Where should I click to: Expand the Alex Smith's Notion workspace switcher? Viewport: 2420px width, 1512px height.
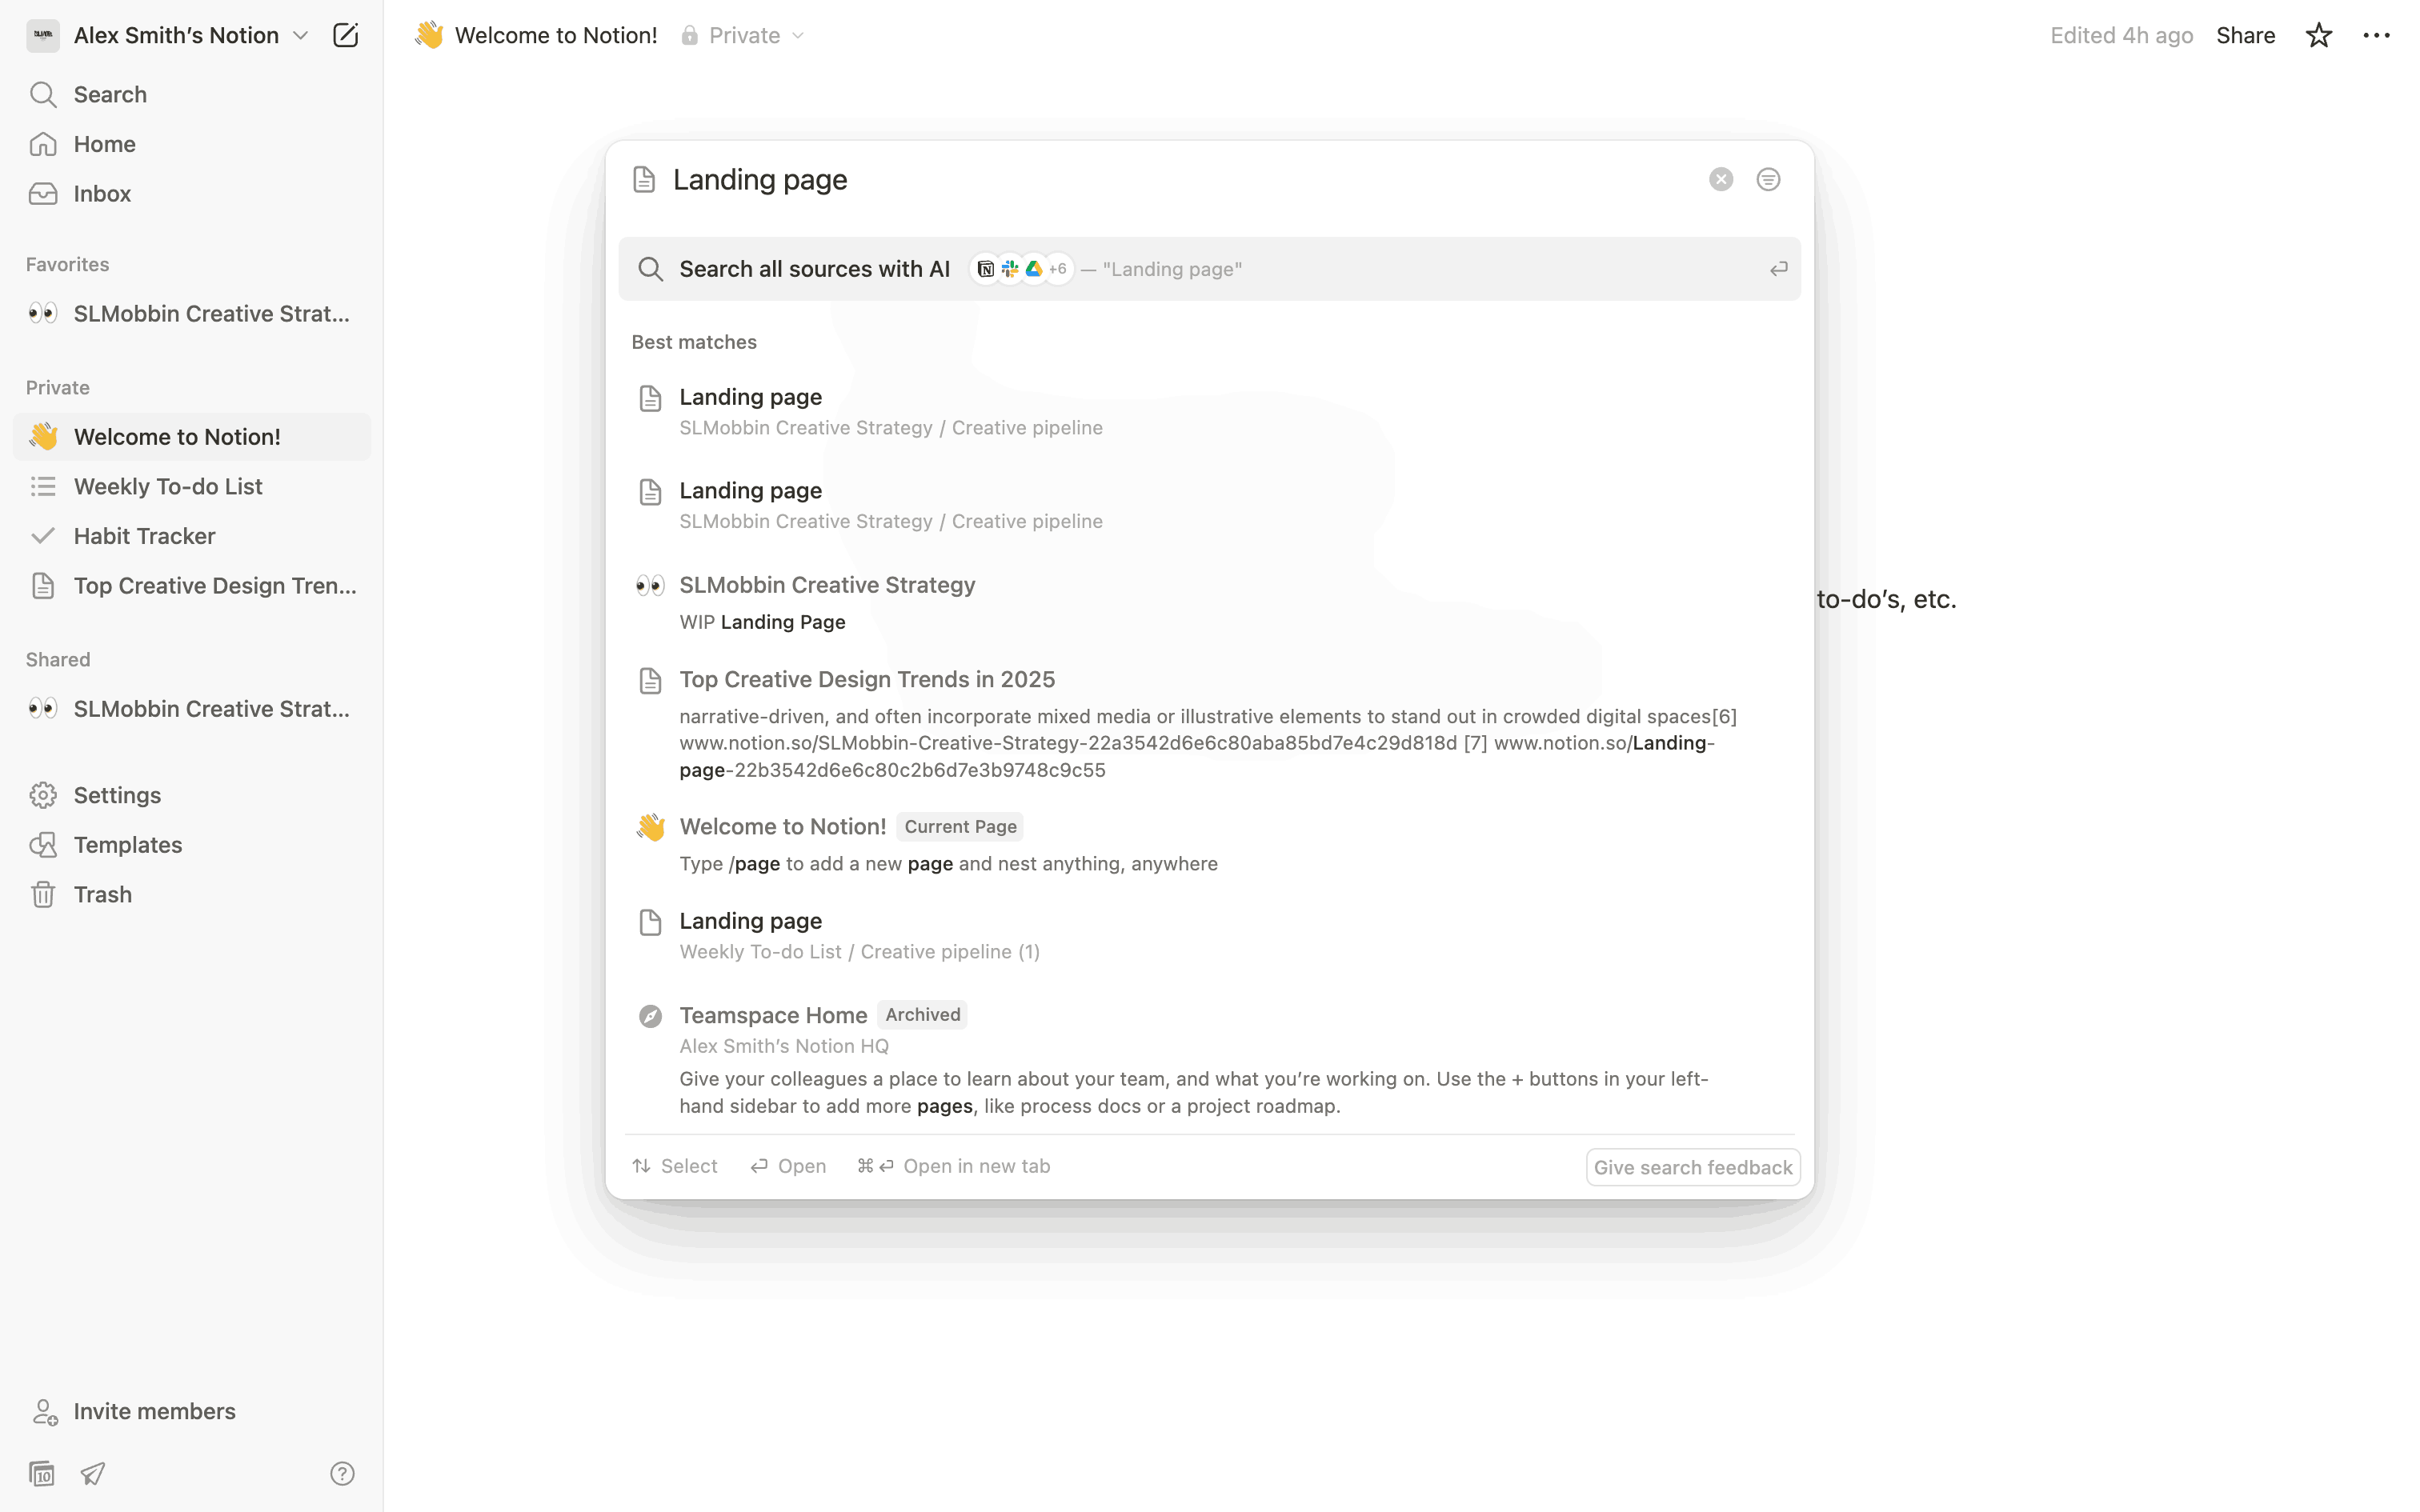pyautogui.click(x=176, y=36)
